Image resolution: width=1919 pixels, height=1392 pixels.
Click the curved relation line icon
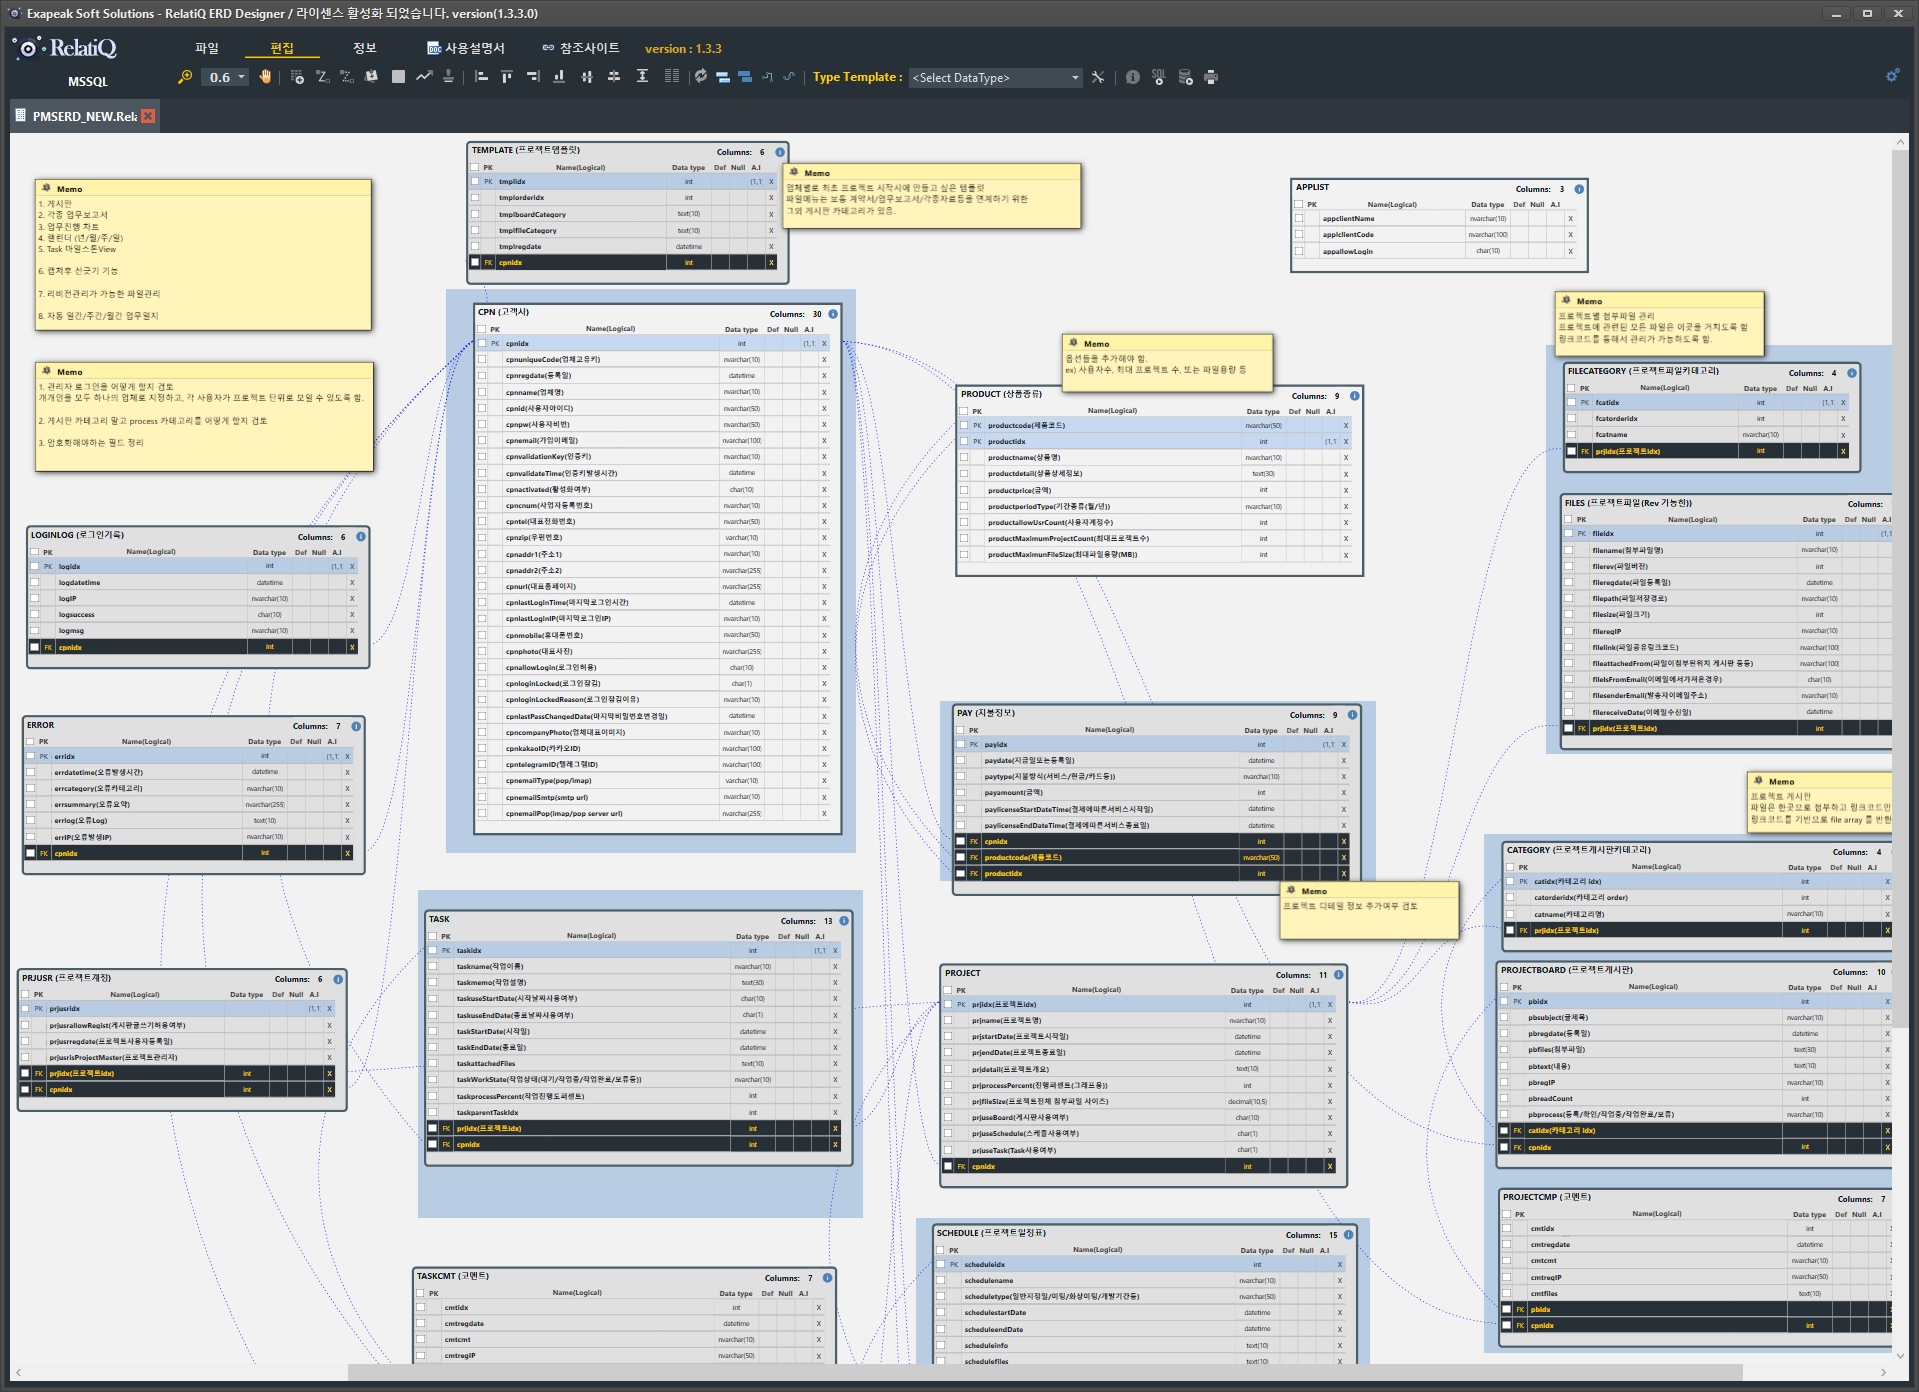789,77
